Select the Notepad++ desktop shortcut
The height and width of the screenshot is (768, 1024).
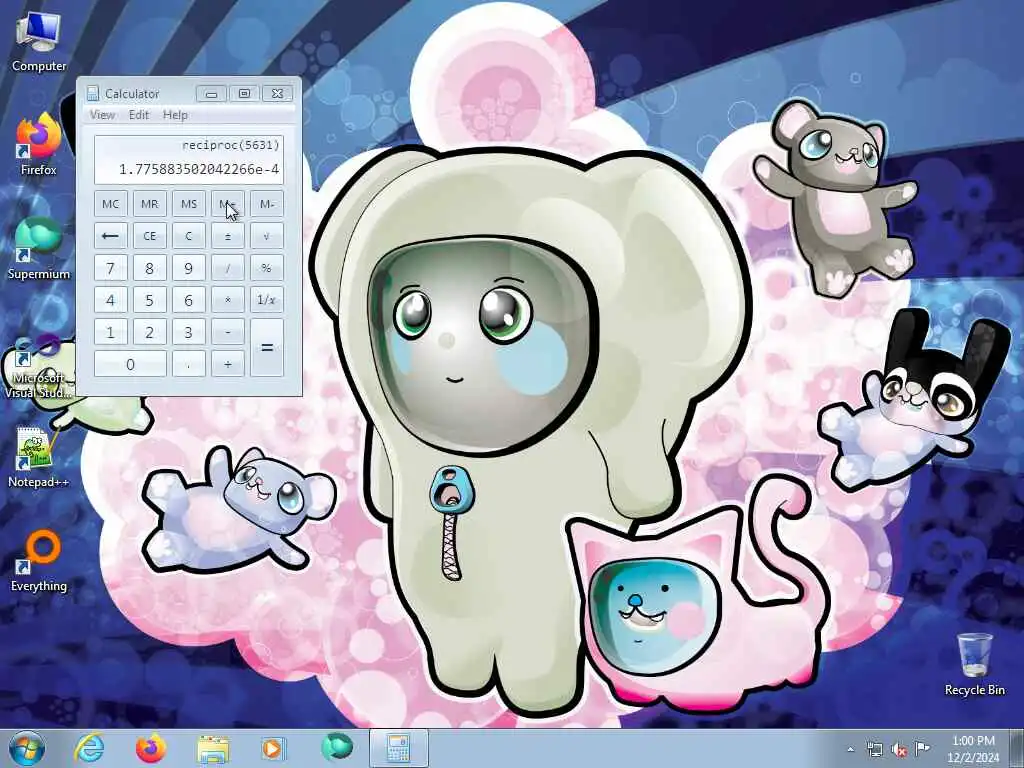tap(38, 457)
